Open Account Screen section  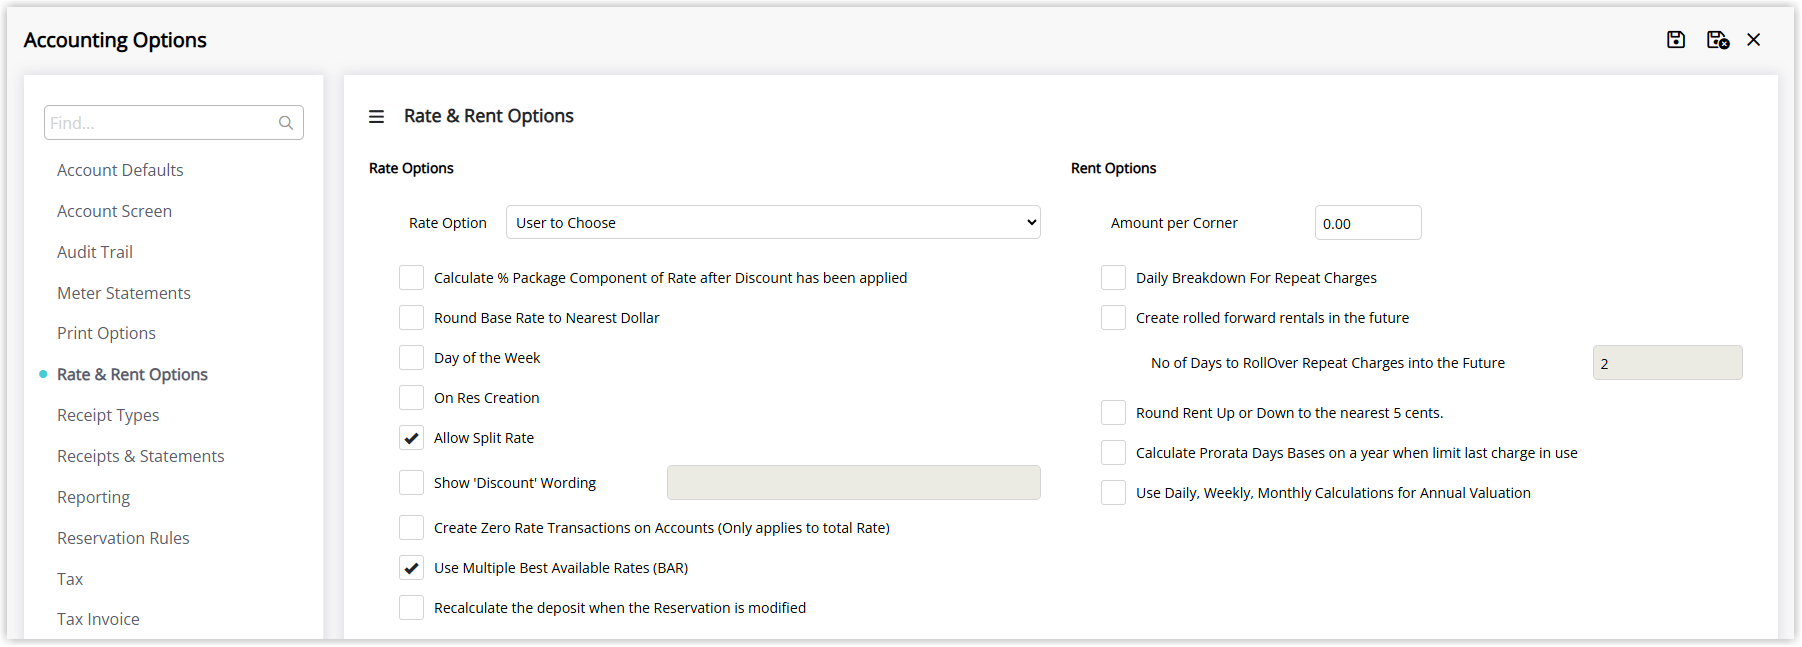pyautogui.click(x=114, y=211)
